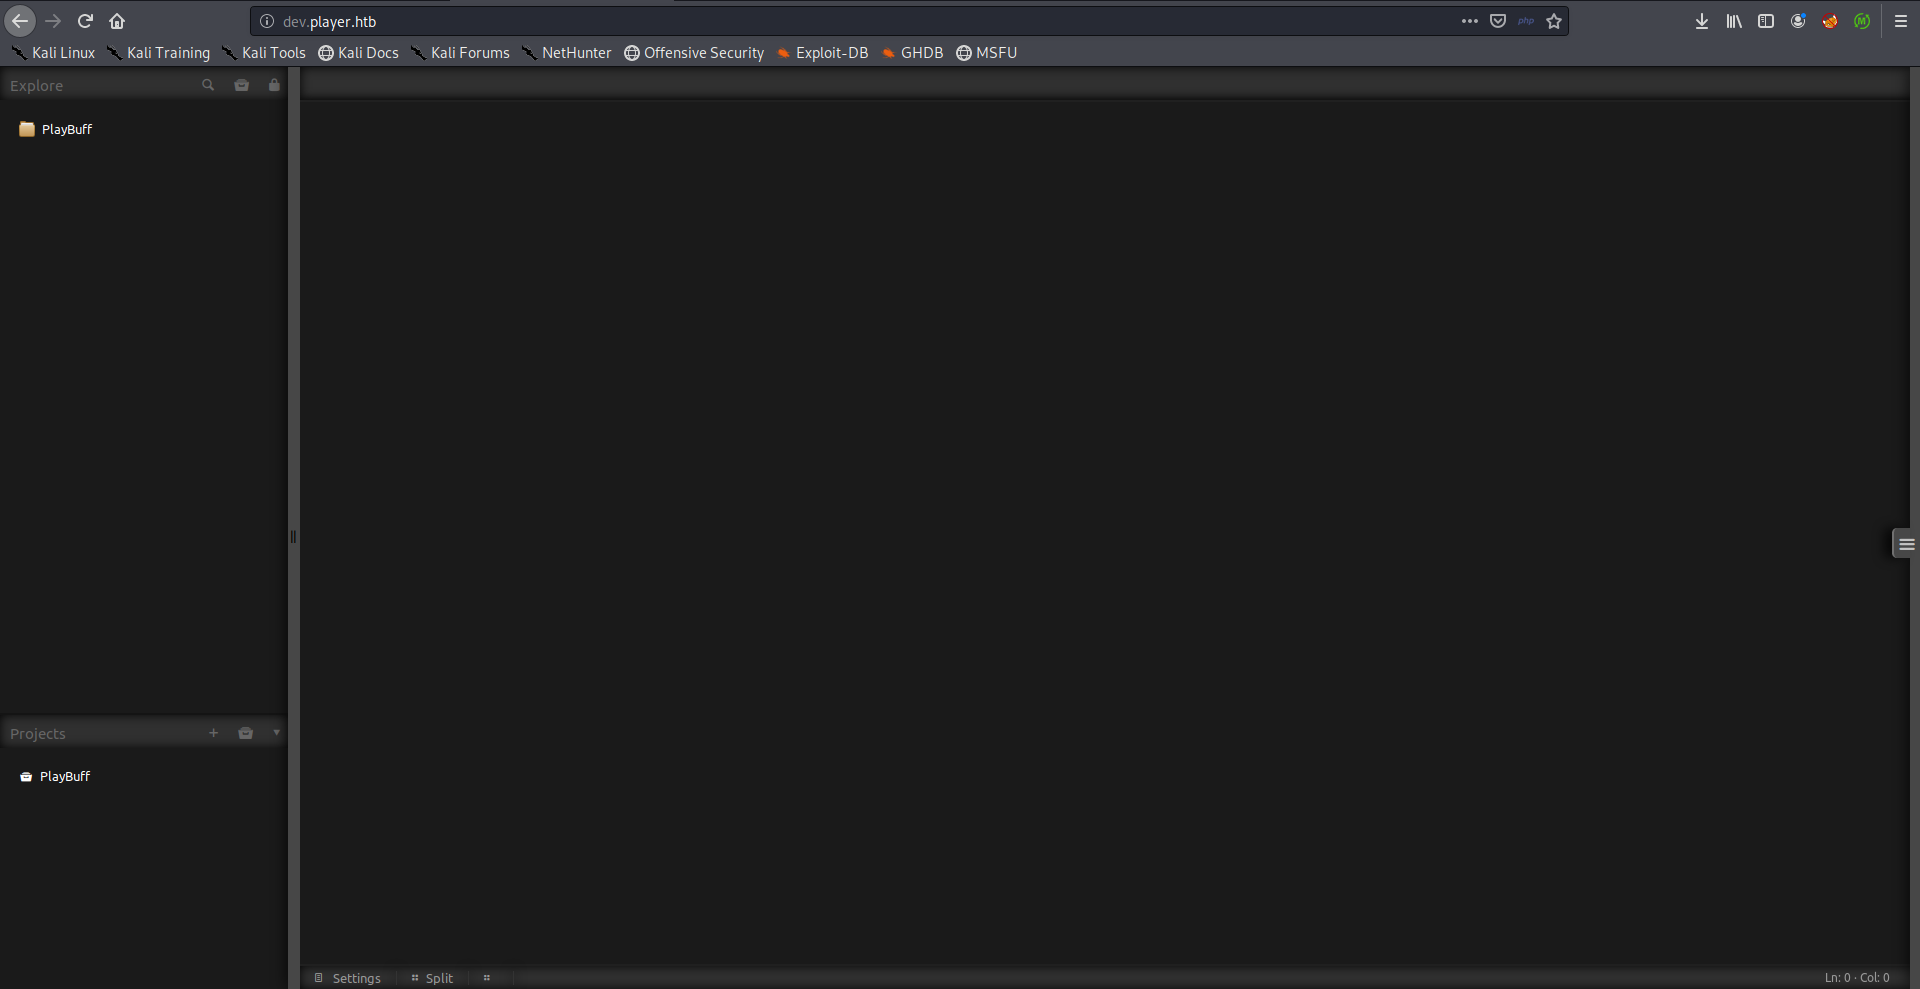Expand the PlayBuff folder in file tree
Viewport: 1920px width, 989px height.
(66, 129)
